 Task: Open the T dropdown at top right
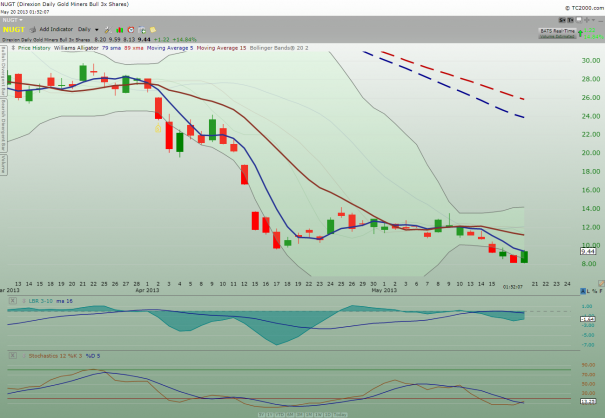pos(570,20)
